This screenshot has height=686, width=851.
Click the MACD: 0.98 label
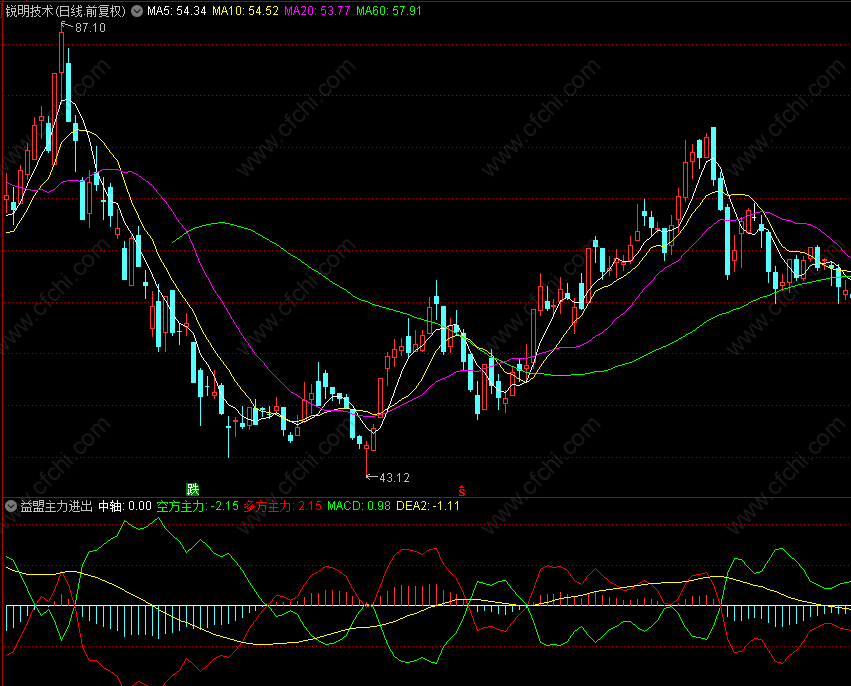tap(359, 506)
